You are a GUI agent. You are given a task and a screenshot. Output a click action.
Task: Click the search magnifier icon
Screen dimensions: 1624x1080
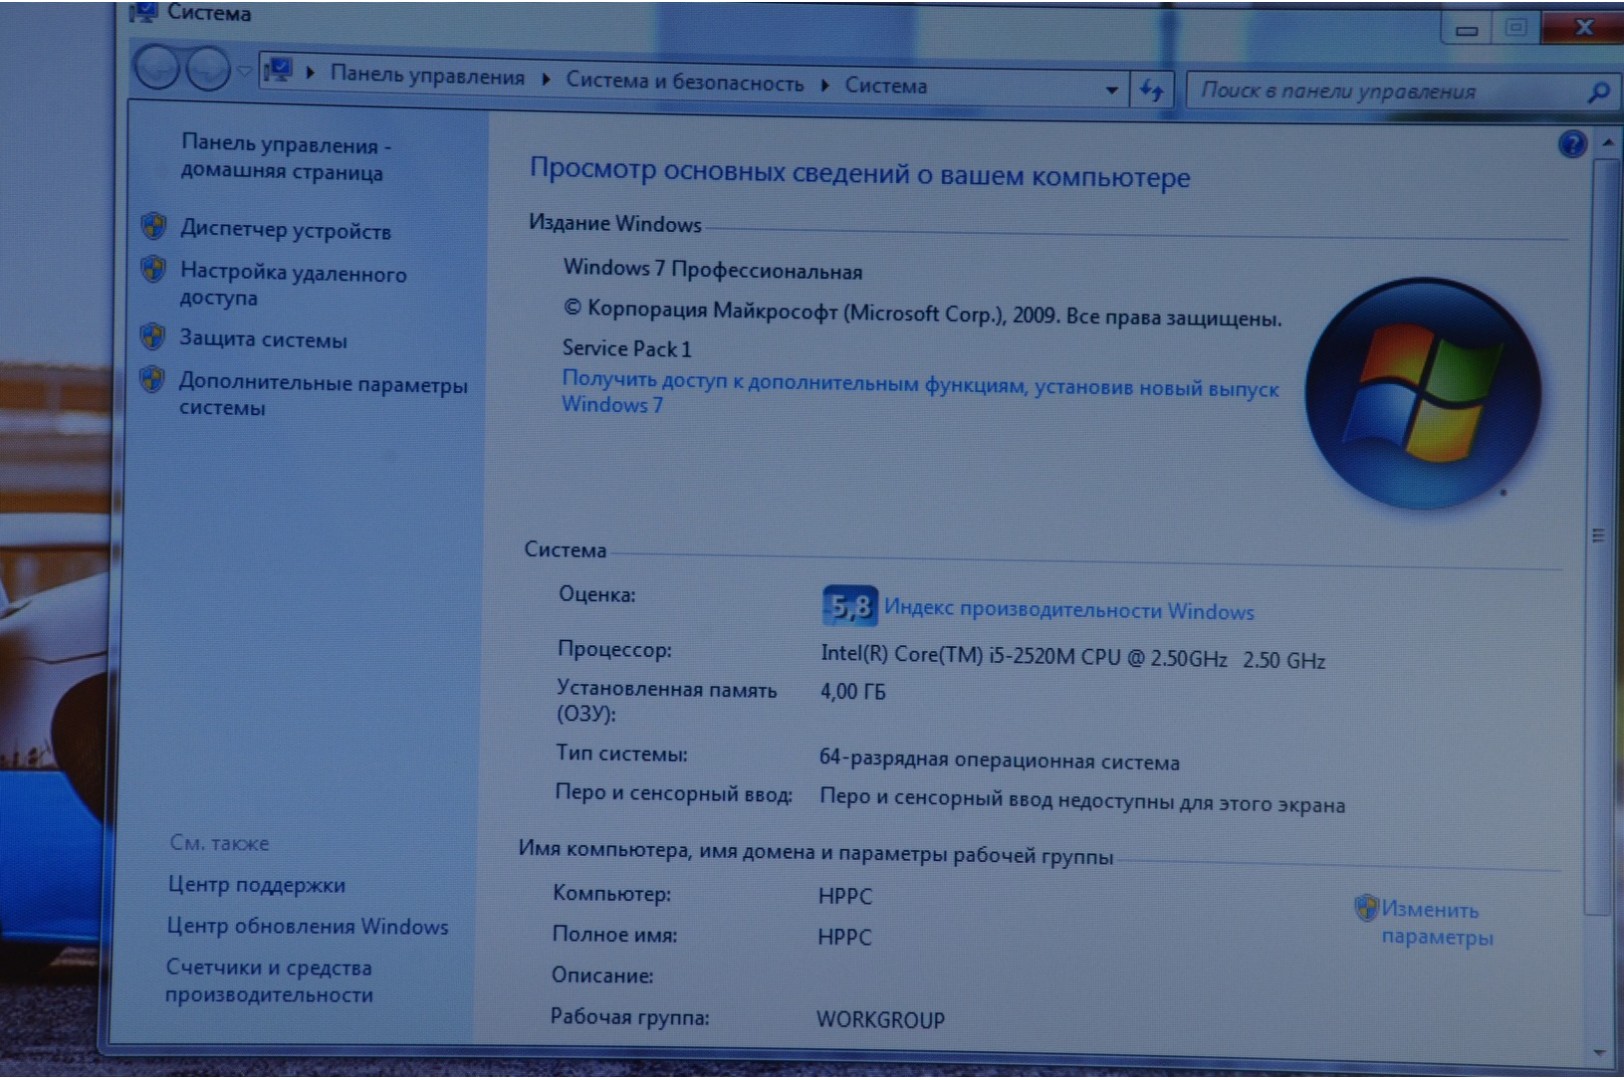1597,93
